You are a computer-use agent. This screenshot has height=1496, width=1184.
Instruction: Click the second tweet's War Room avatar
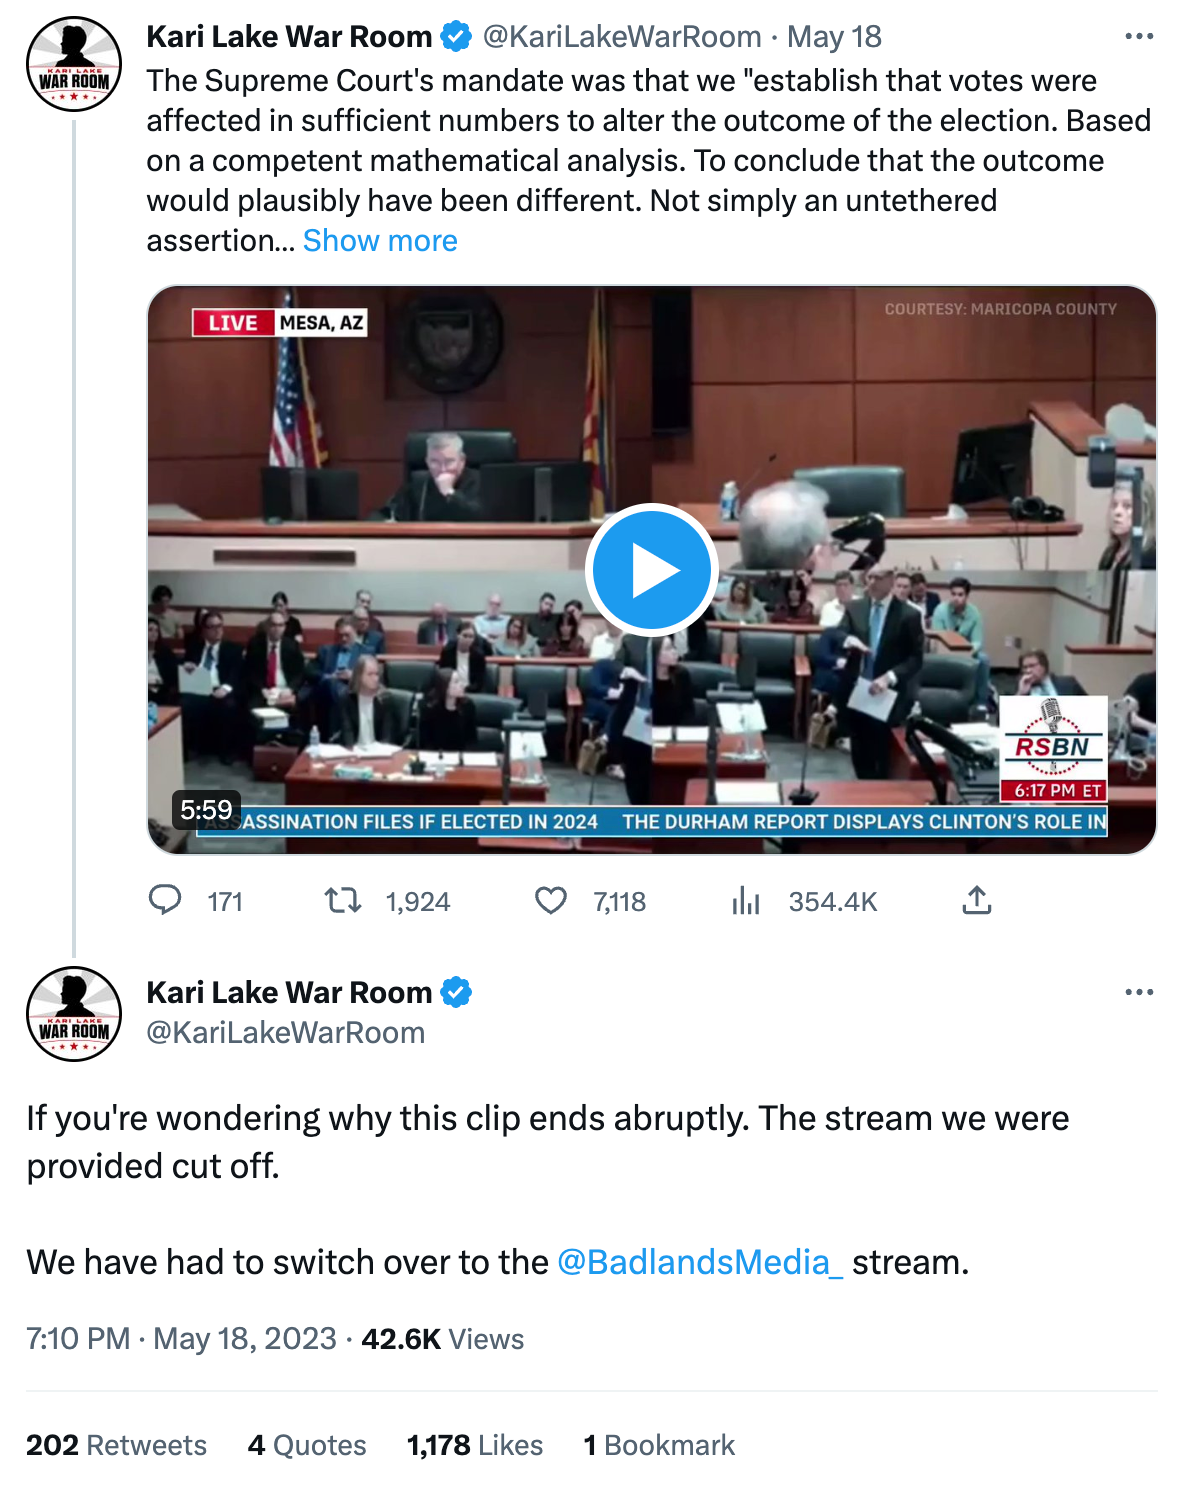[x=74, y=1014]
